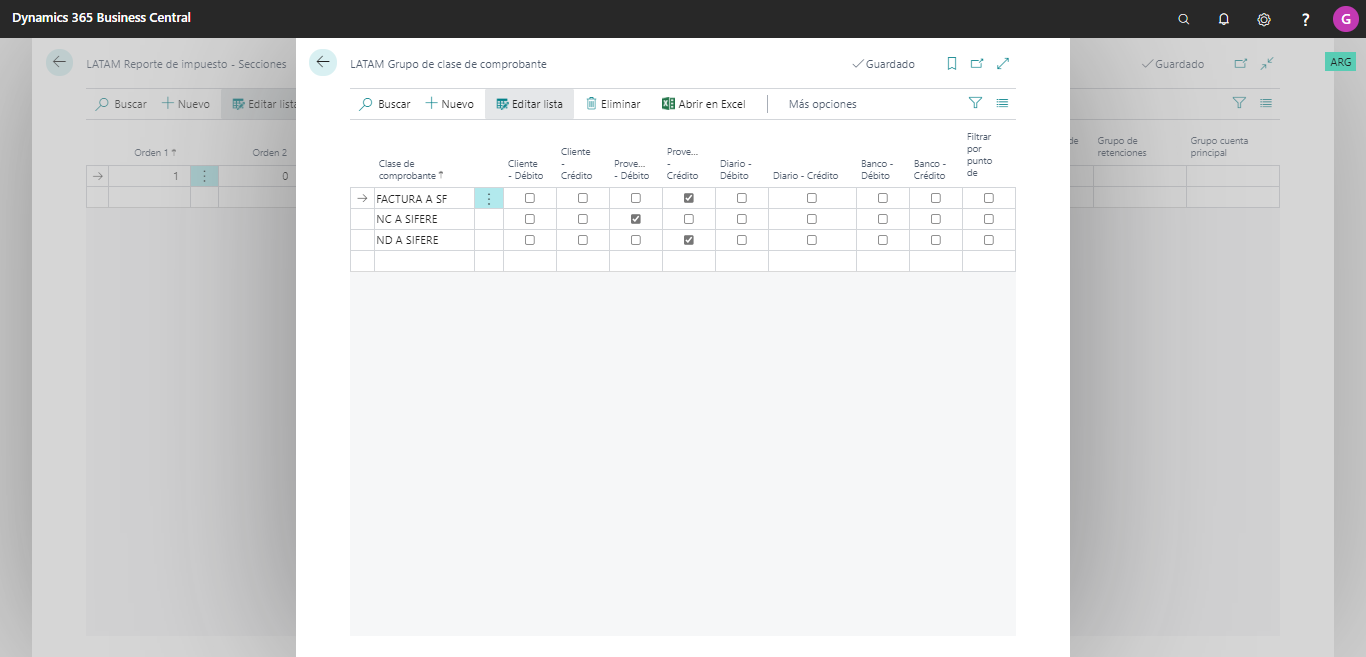Open help question mark icon
Image resolution: width=1366 pixels, height=657 pixels.
pos(1305,19)
